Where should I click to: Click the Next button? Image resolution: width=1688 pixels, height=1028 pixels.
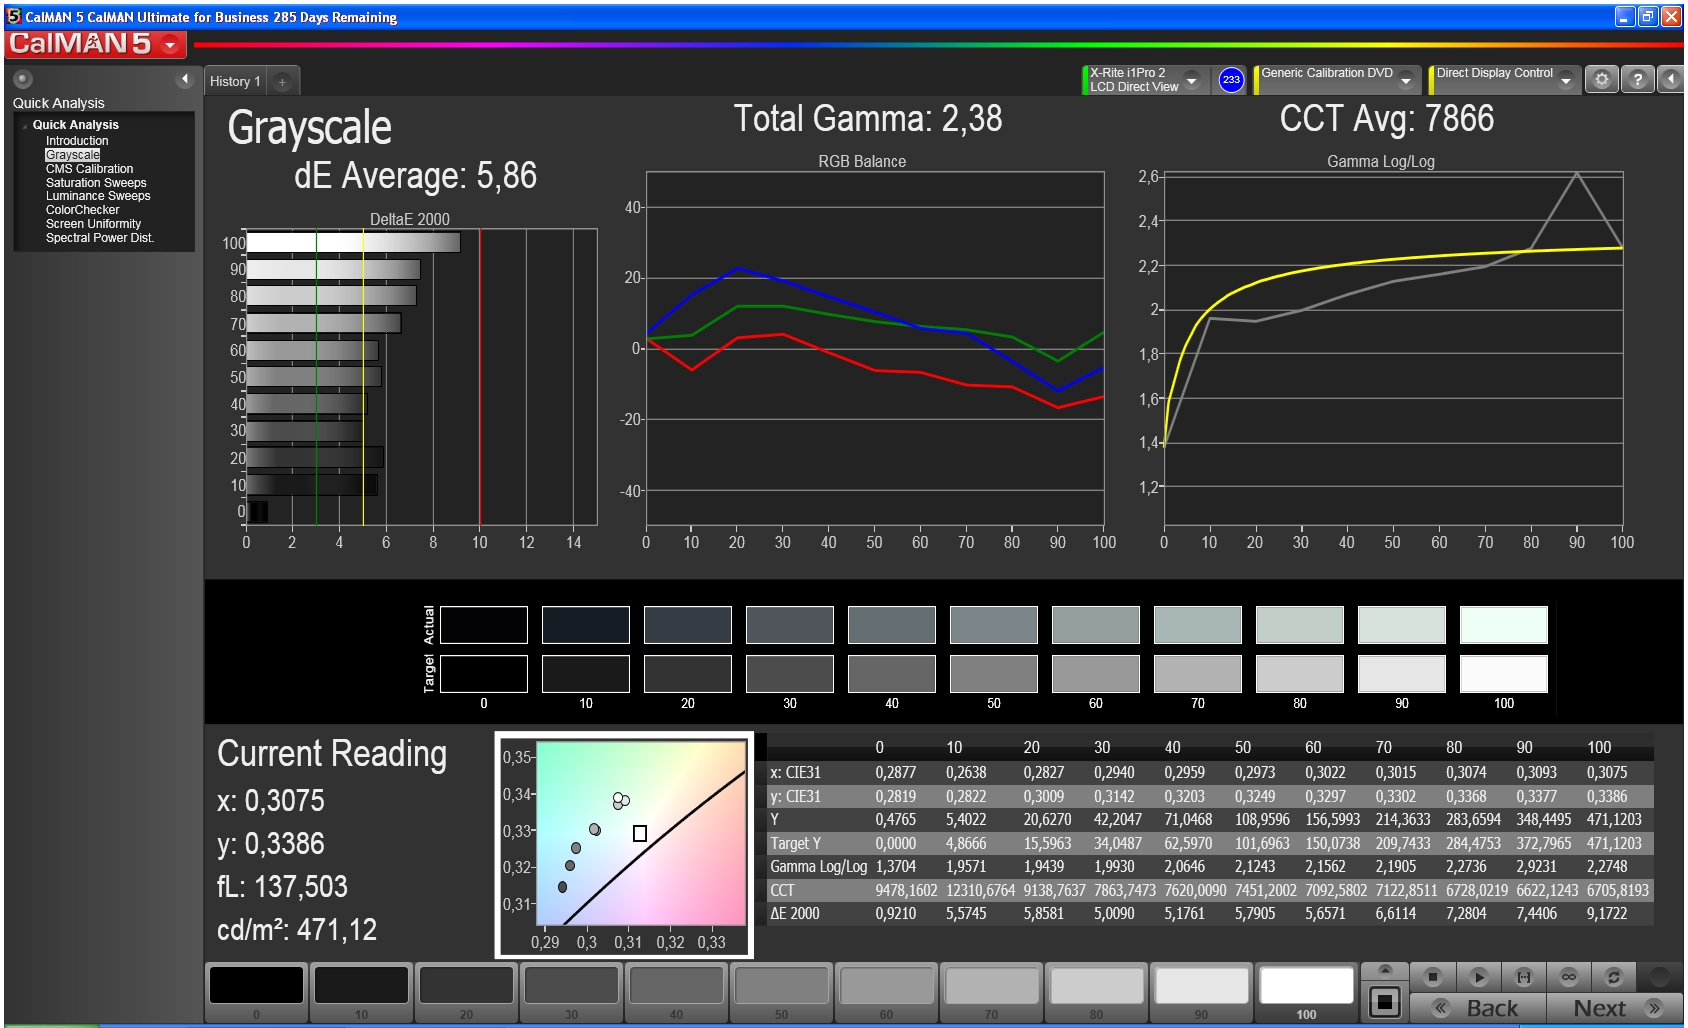click(x=1614, y=1008)
